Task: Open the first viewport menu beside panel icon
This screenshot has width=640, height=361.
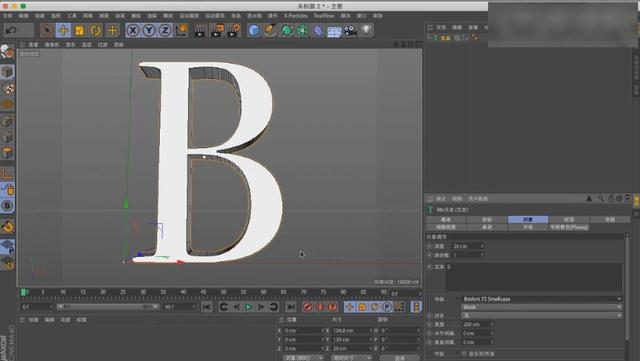Action: [x=33, y=45]
